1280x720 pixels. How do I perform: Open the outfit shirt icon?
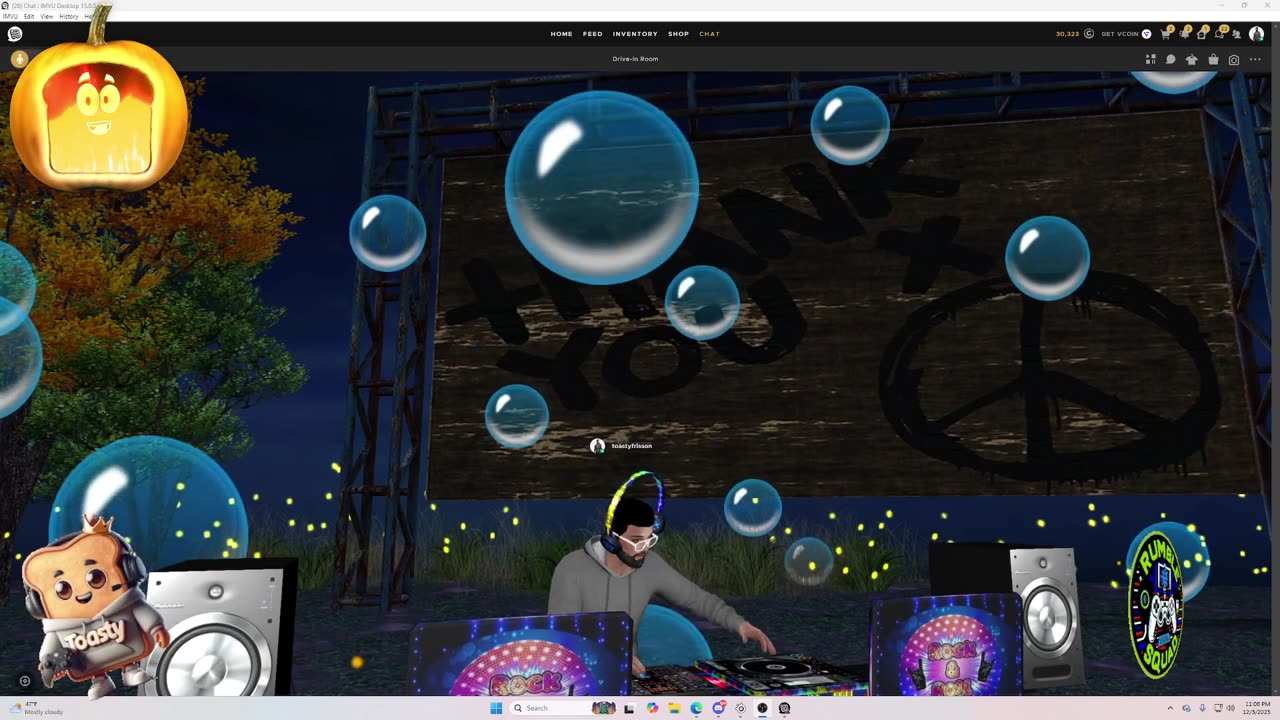point(1191,59)
